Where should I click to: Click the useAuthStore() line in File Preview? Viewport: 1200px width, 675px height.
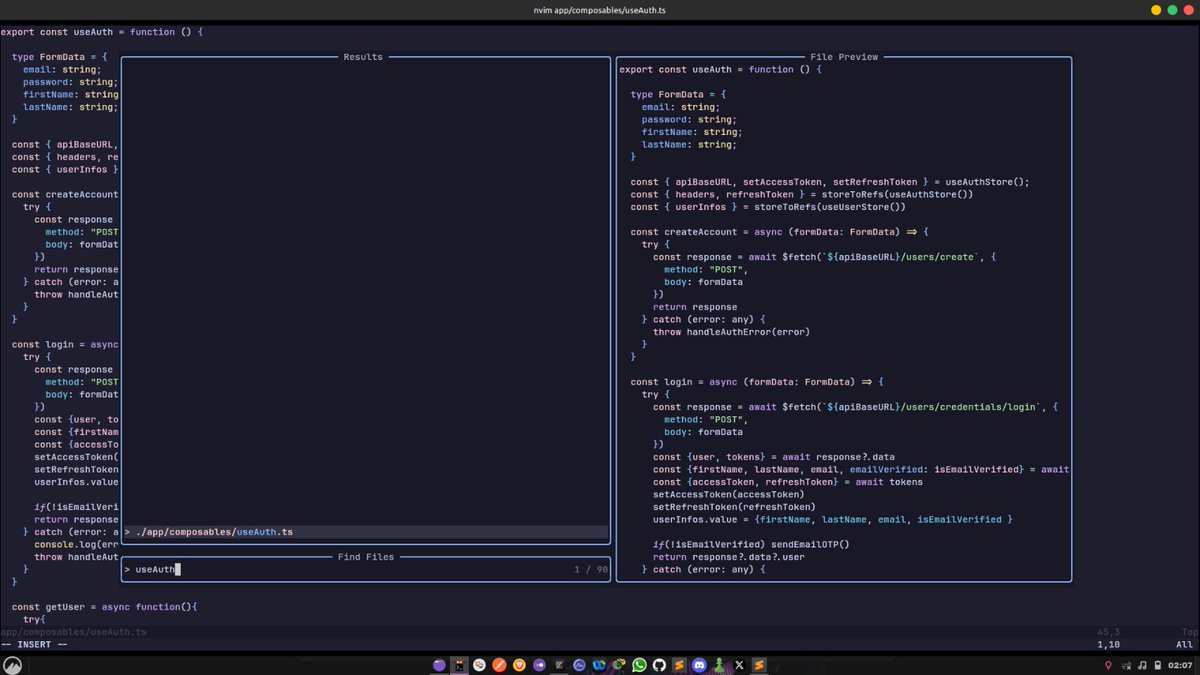point(829,182)
